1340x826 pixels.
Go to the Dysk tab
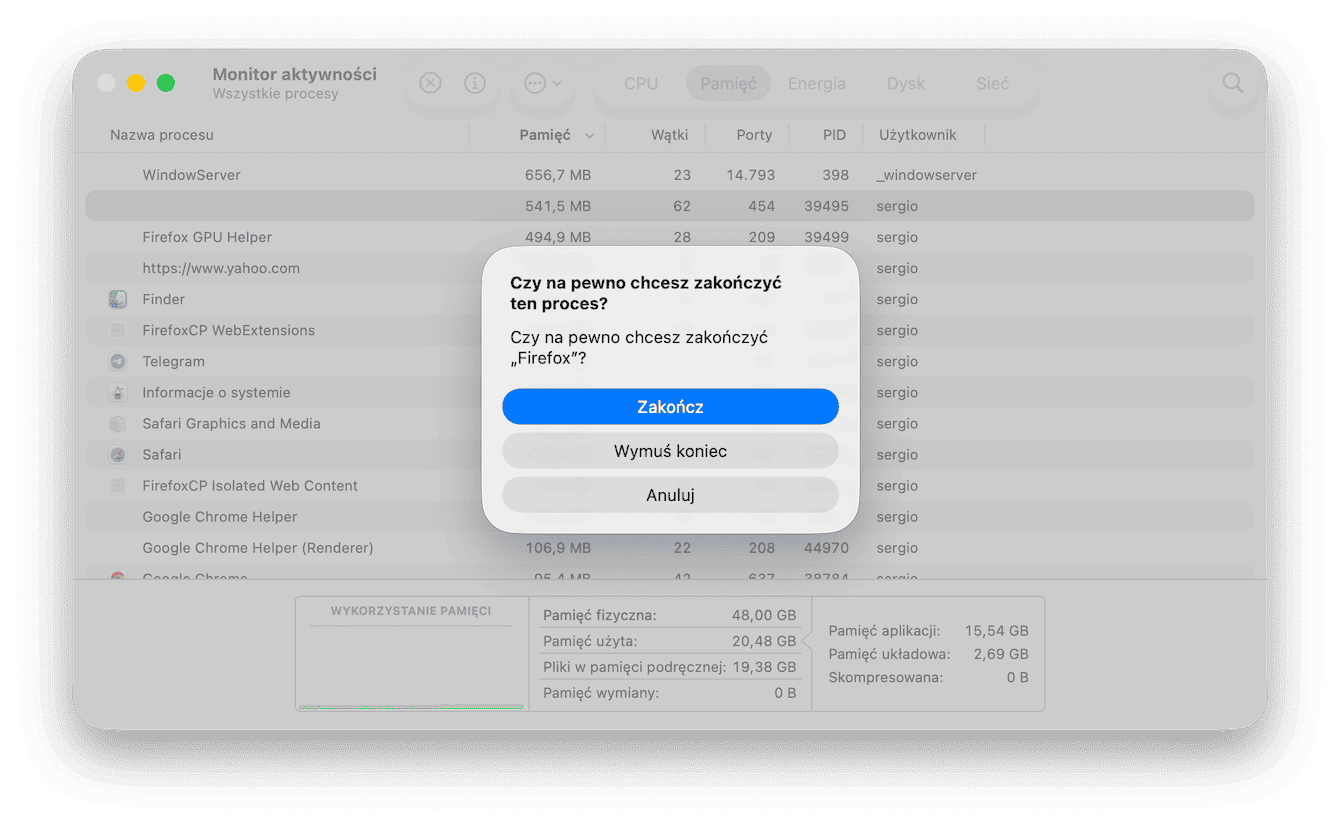(906, 84)
